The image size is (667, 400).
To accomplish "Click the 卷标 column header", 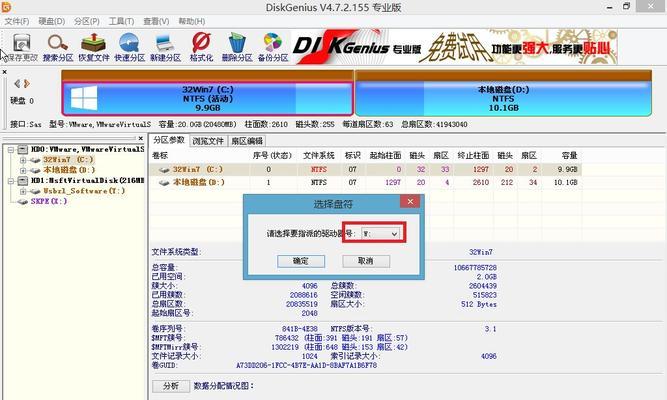I will [x=160, y=155].
